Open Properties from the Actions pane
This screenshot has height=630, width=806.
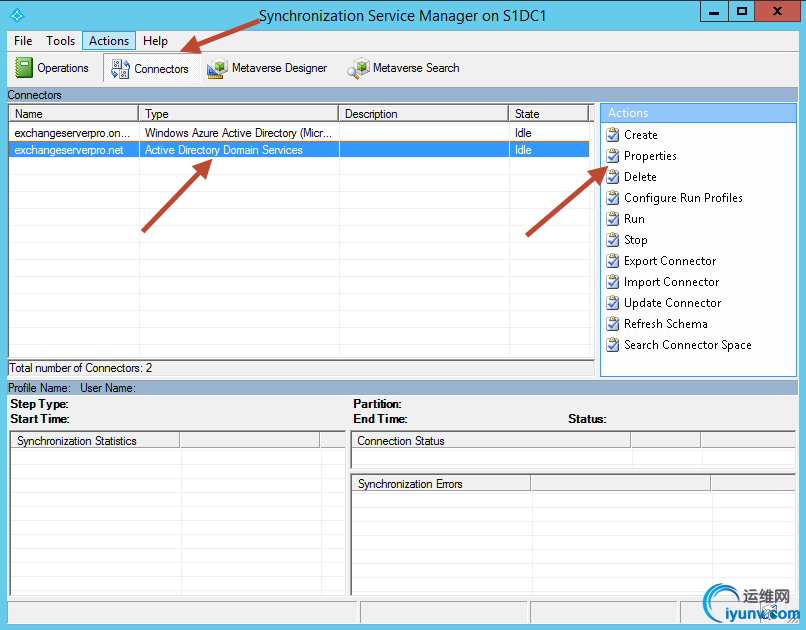click(x=650, y=156)
